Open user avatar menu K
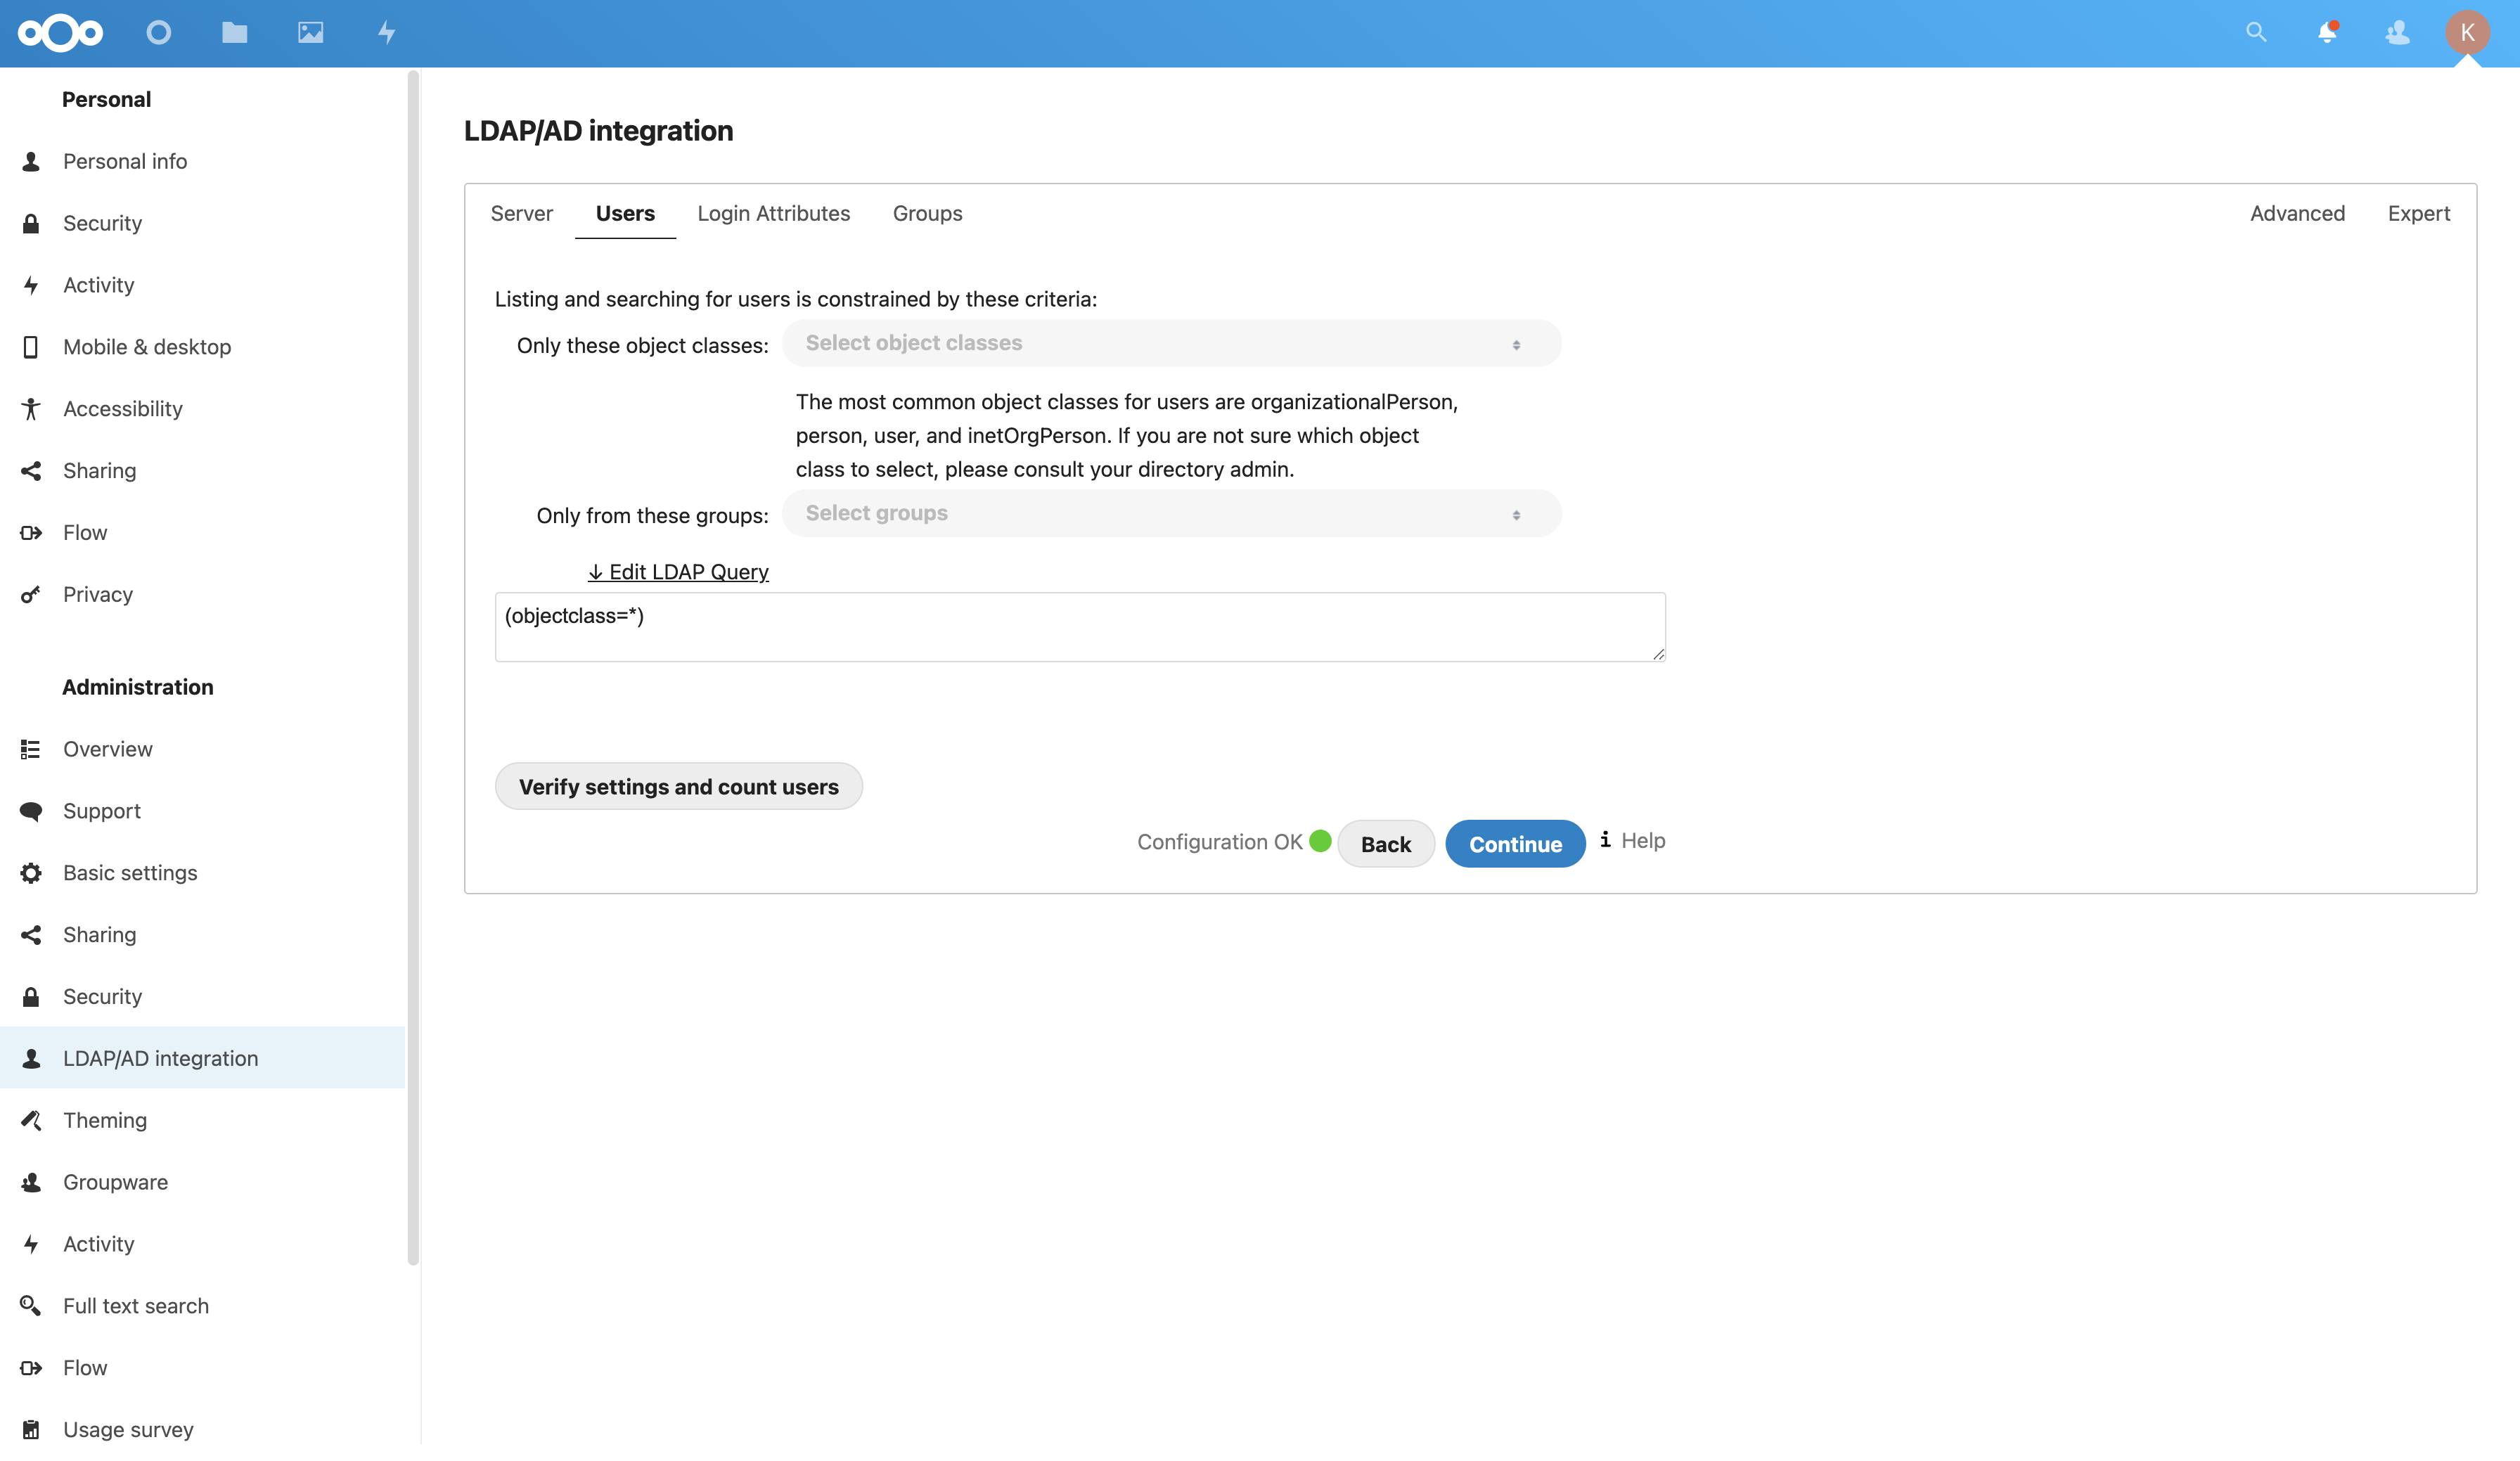The height and width of the screenshot is (1461, 2520). [2466, 32]
